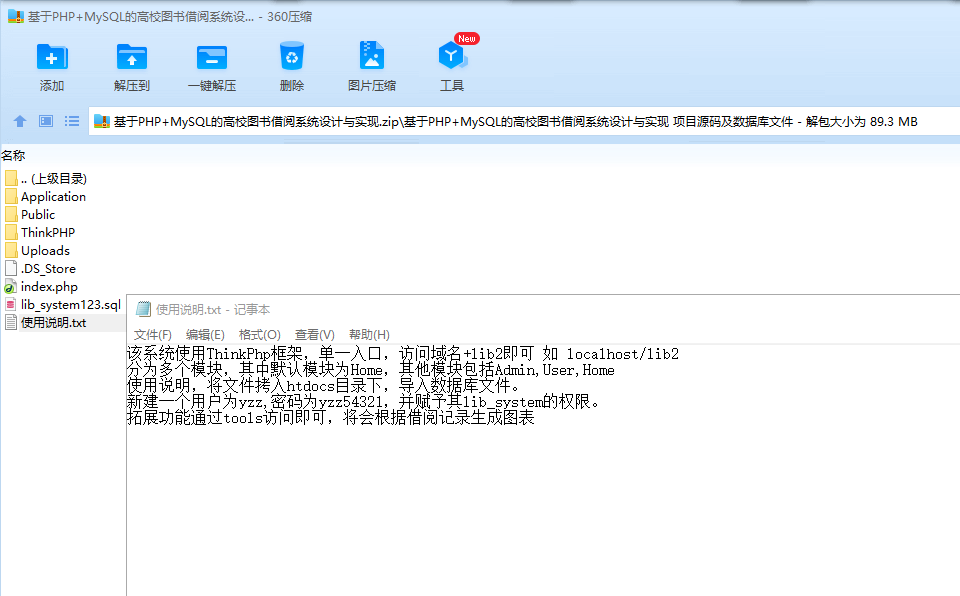
Task: Open Notepad's 文件(F) menu
Action: click(x=152, y=334)
